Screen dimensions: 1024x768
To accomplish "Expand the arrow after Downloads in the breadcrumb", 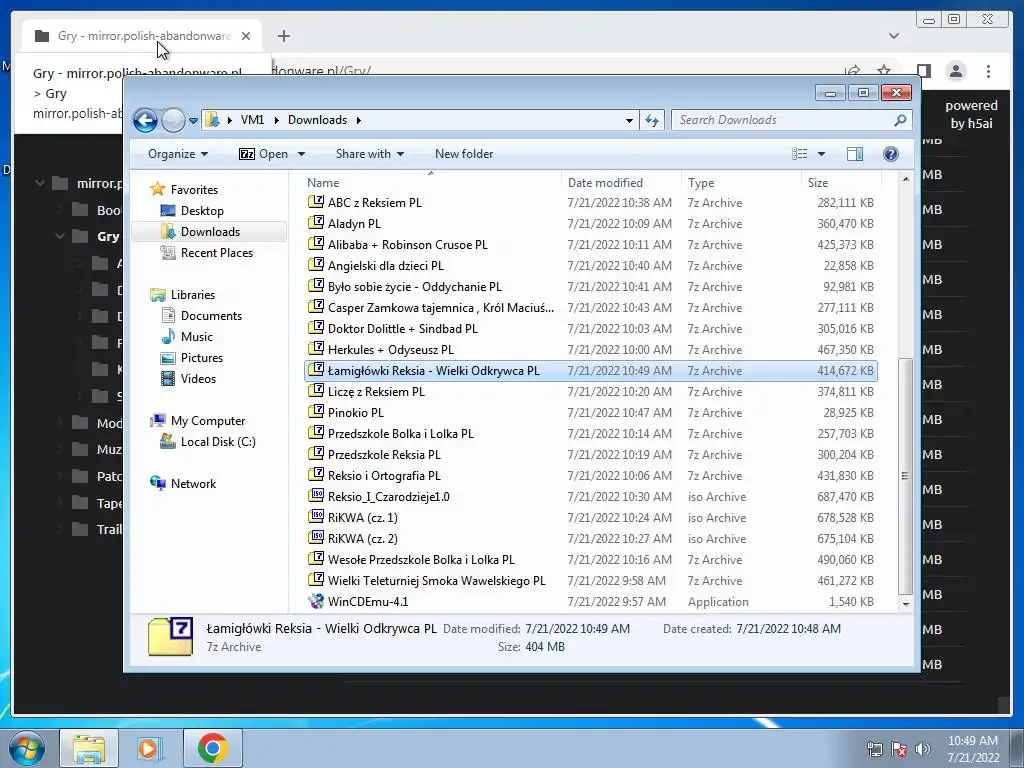I will [359, 120].
